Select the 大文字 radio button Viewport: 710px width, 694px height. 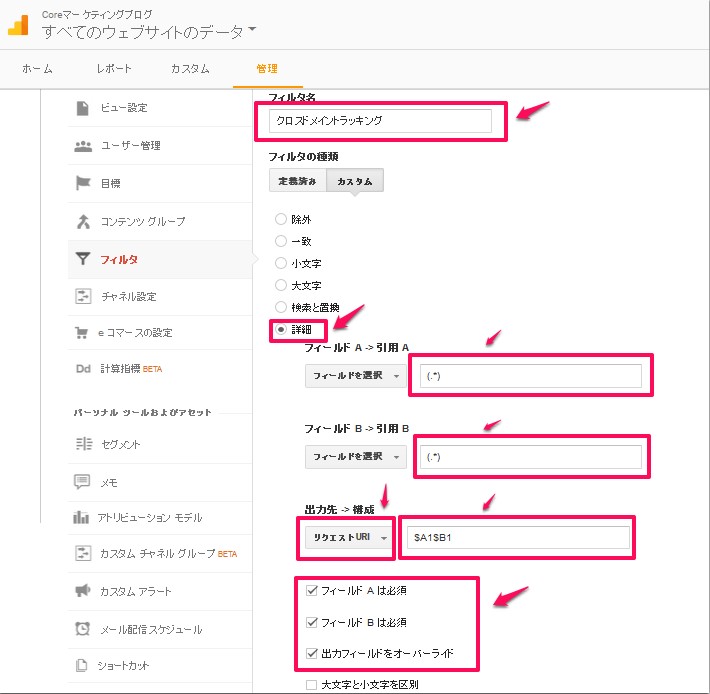[x=281, y=285]
